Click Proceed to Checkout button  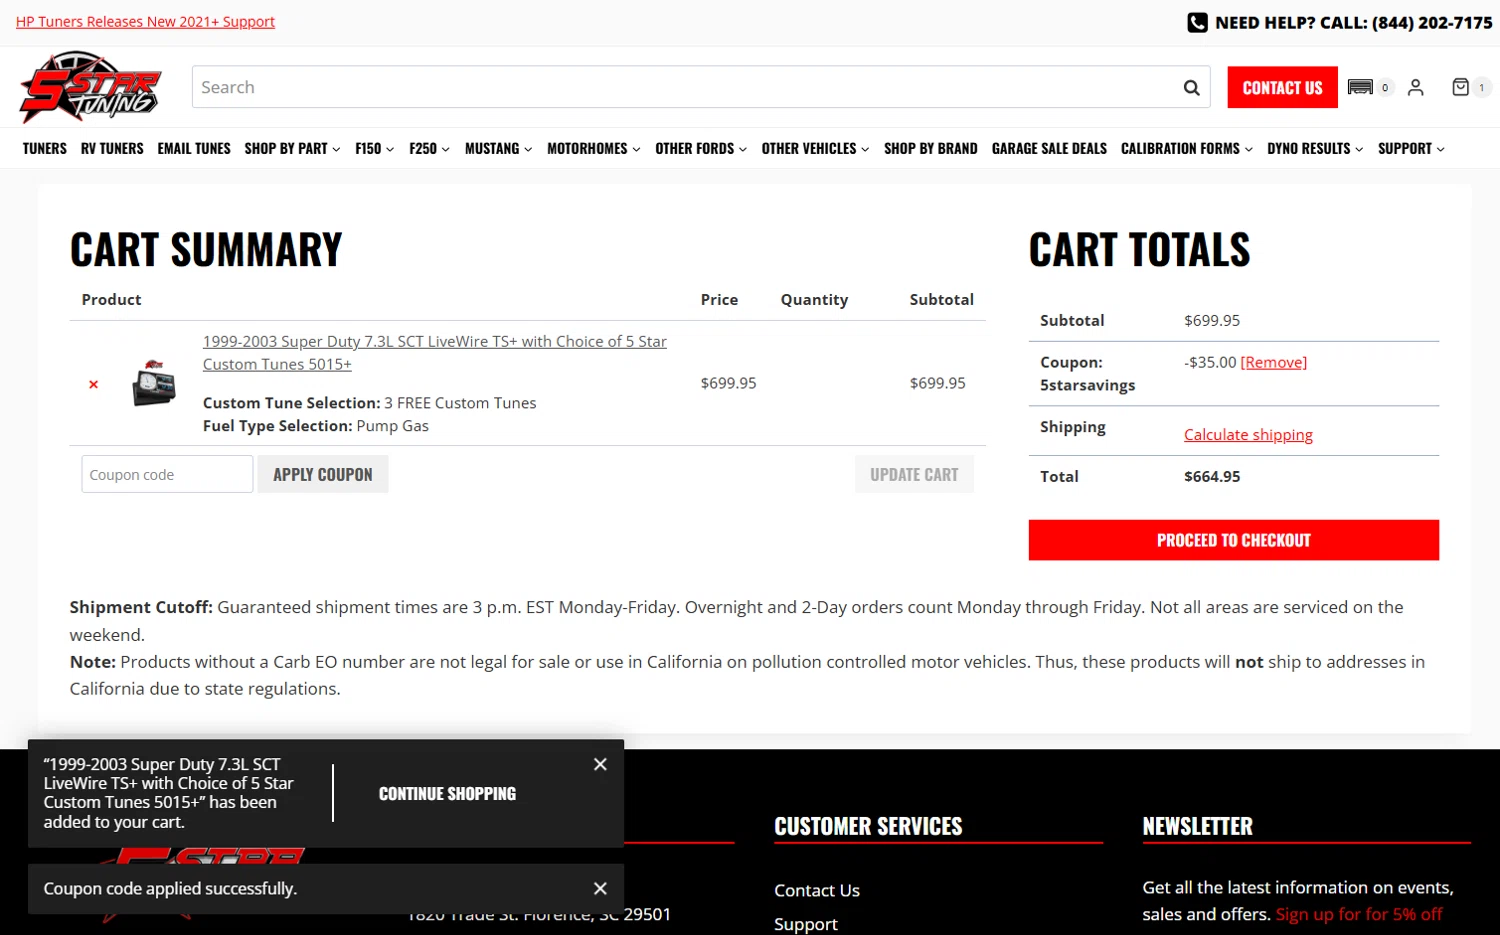[x=1233, y=540]
